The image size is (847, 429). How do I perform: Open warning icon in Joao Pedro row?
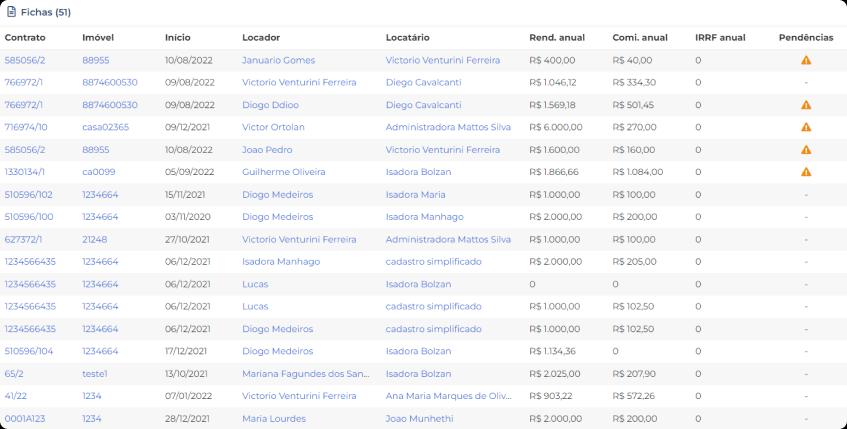click(x=806, y=150)
